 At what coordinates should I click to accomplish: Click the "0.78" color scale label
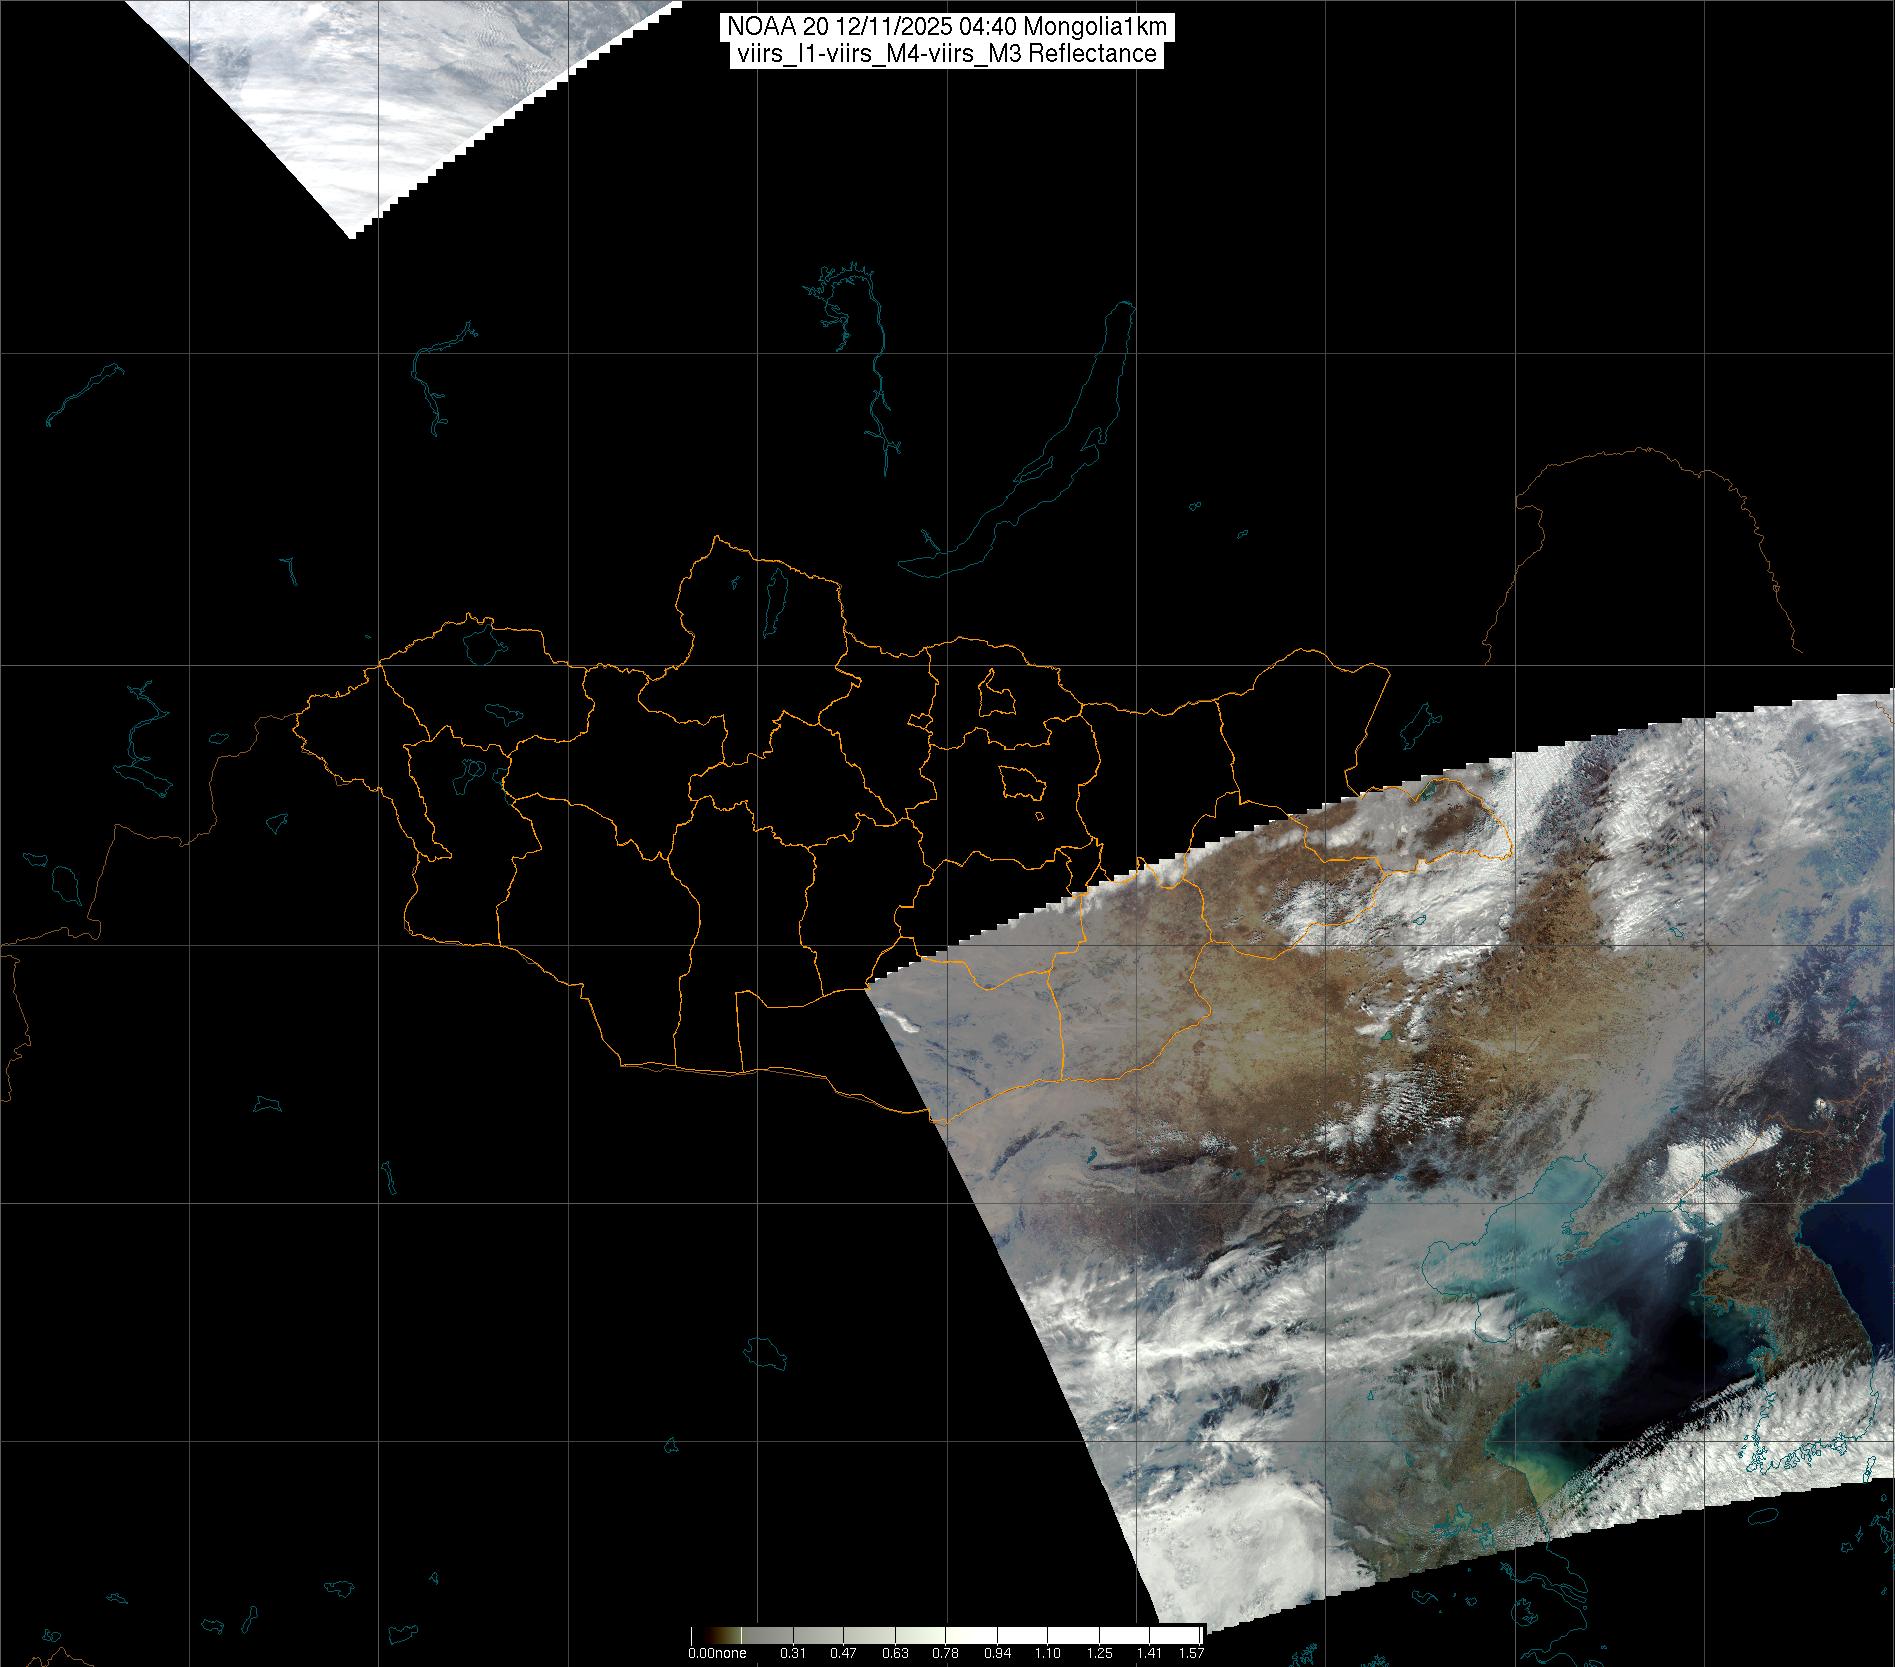(x=946, y=1653)
